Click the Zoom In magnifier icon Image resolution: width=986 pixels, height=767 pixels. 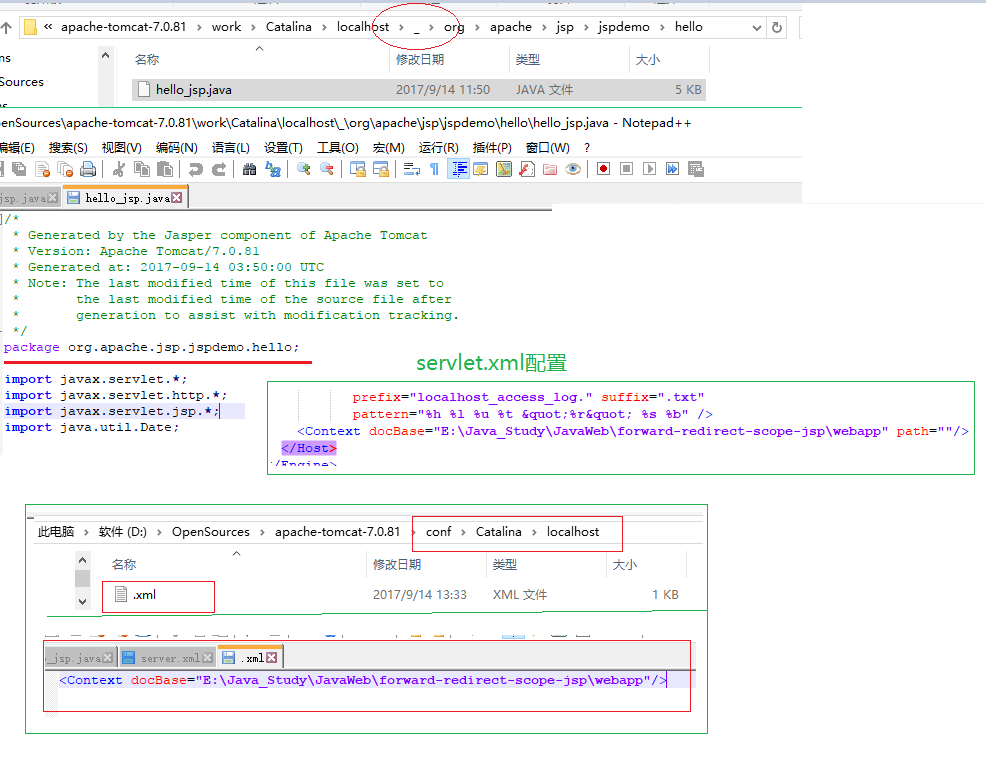[304, 169]
